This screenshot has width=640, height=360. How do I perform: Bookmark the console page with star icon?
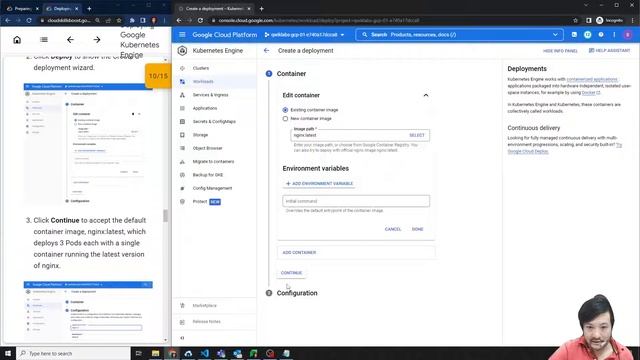576,20
